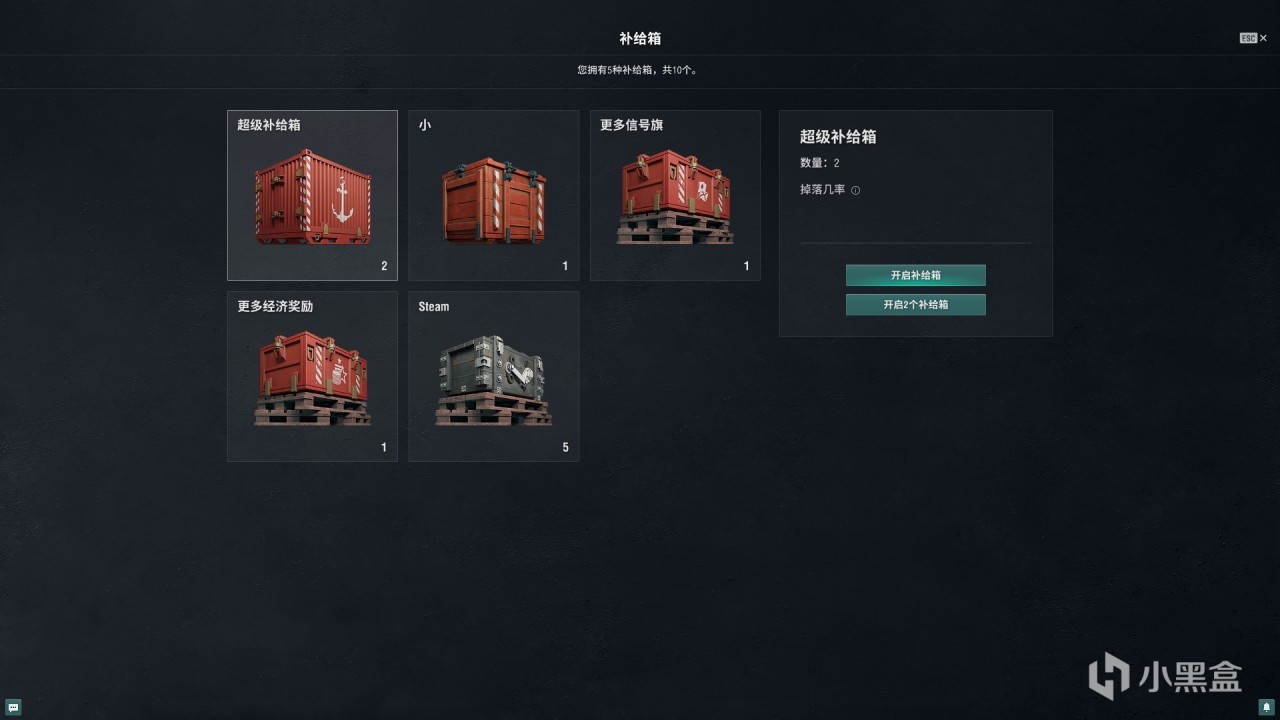This screenshot has width=1280, height=720.
Task: Select the 超级补给箱 anchor container image
Action: point(313,196)
